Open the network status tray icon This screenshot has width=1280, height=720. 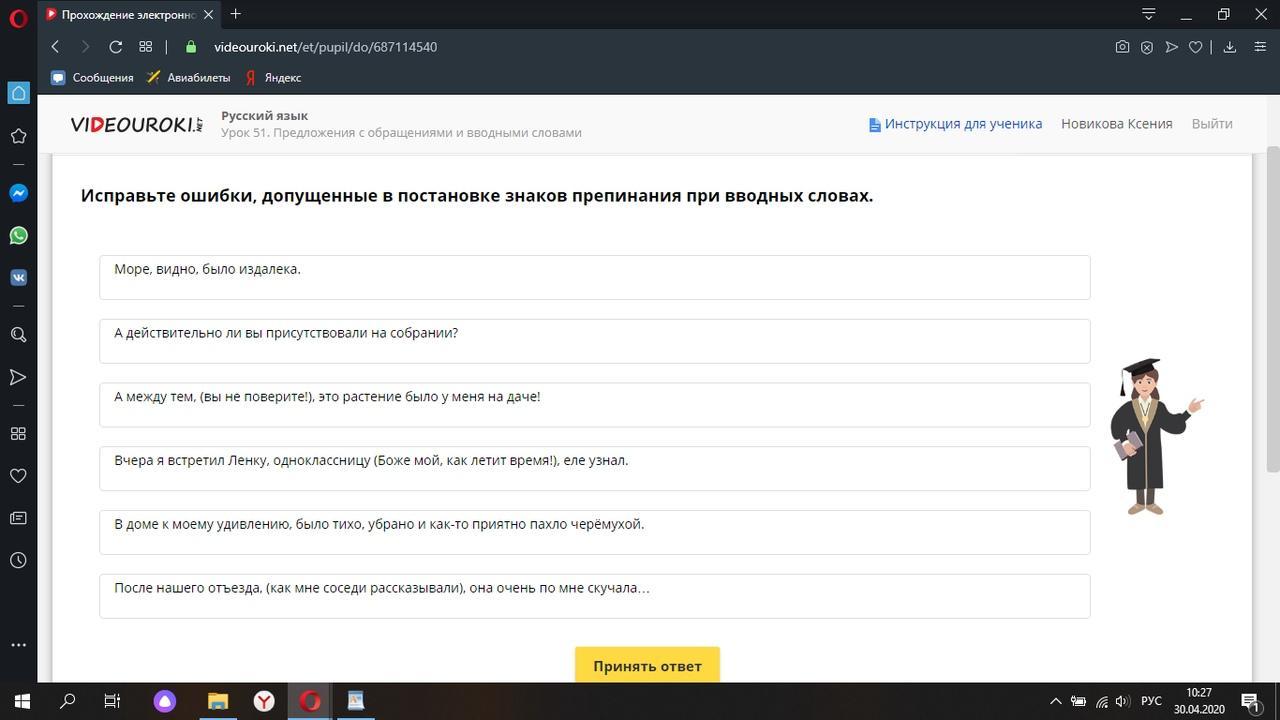coord(1101,702)
